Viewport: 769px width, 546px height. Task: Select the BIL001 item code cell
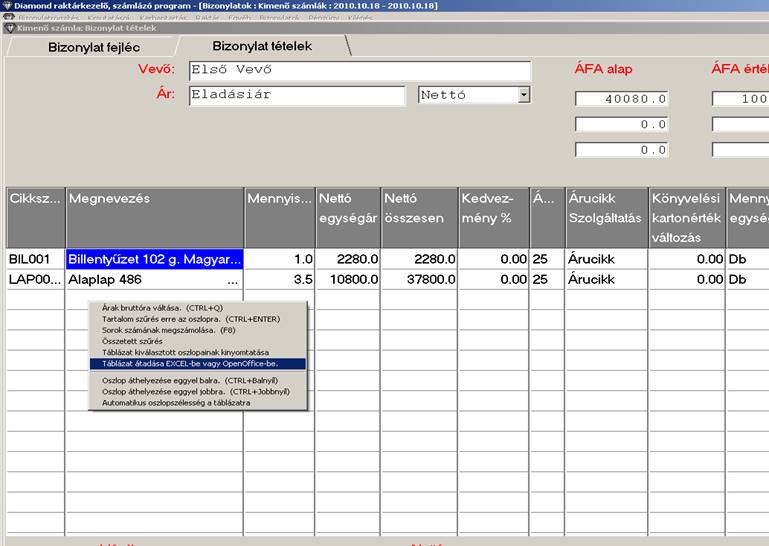[x=35, y=259]
